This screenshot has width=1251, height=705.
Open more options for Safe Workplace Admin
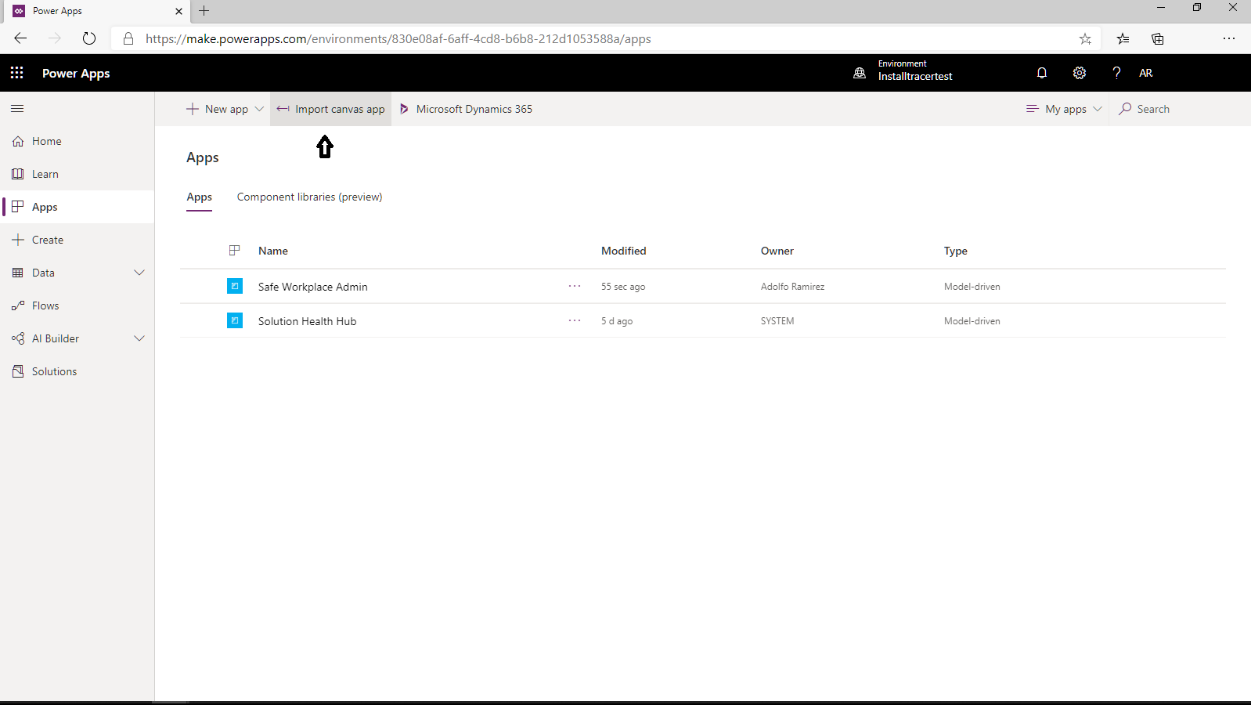click(574, 286)
